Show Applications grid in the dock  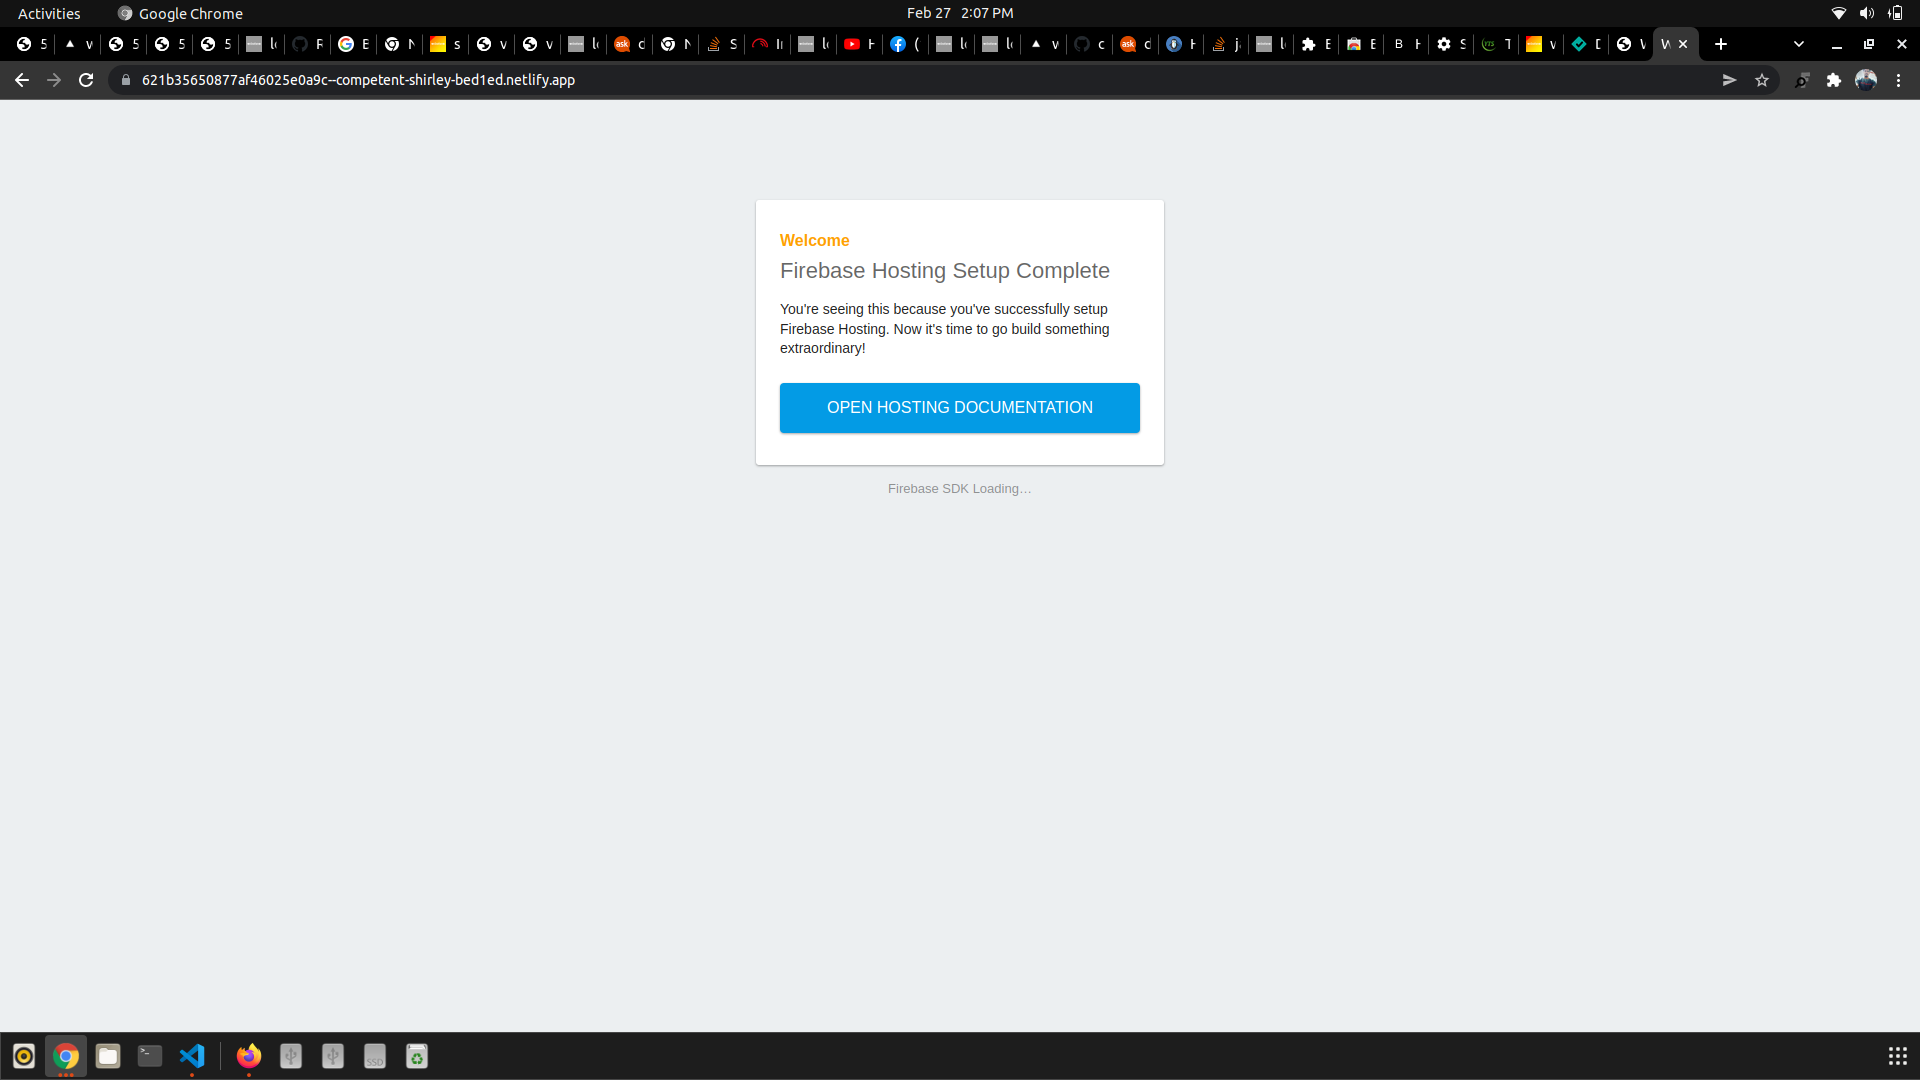pos(1897,1056)
